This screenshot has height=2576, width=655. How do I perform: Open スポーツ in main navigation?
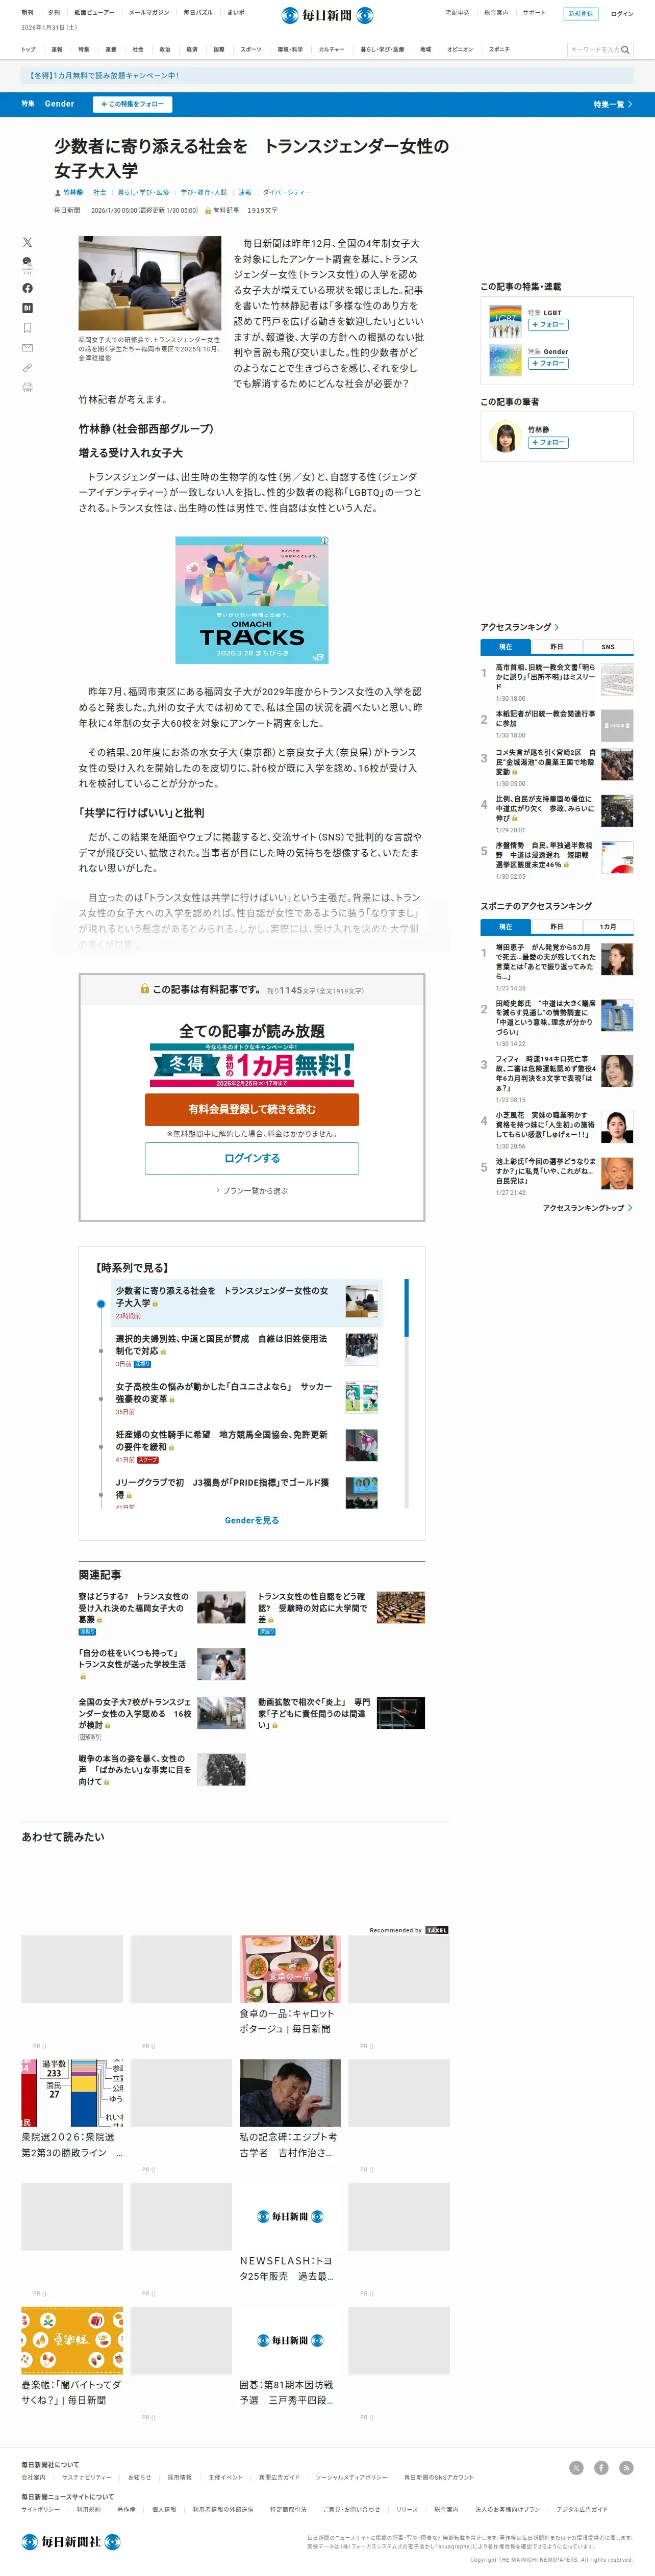251,49
